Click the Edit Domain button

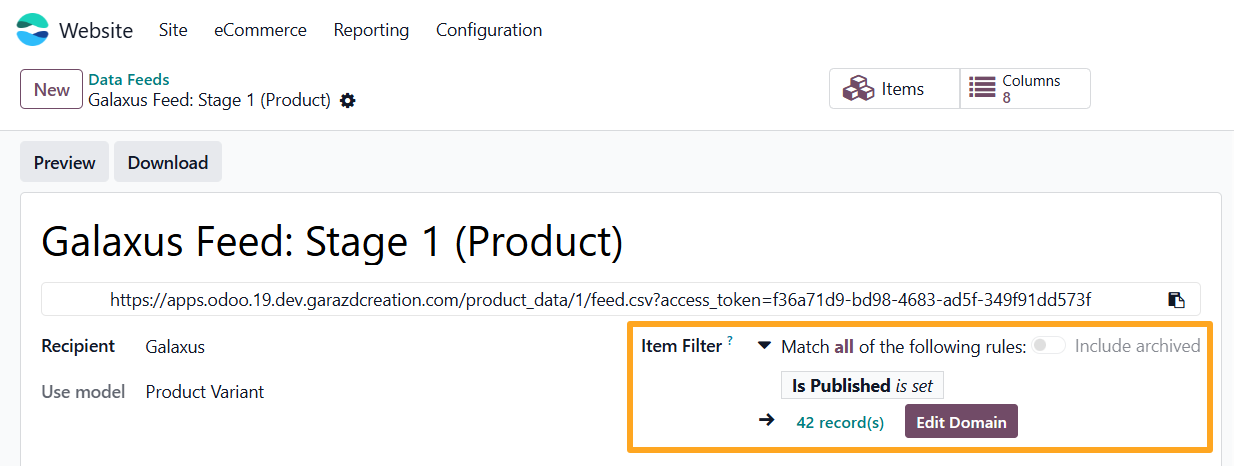point(962,421)
